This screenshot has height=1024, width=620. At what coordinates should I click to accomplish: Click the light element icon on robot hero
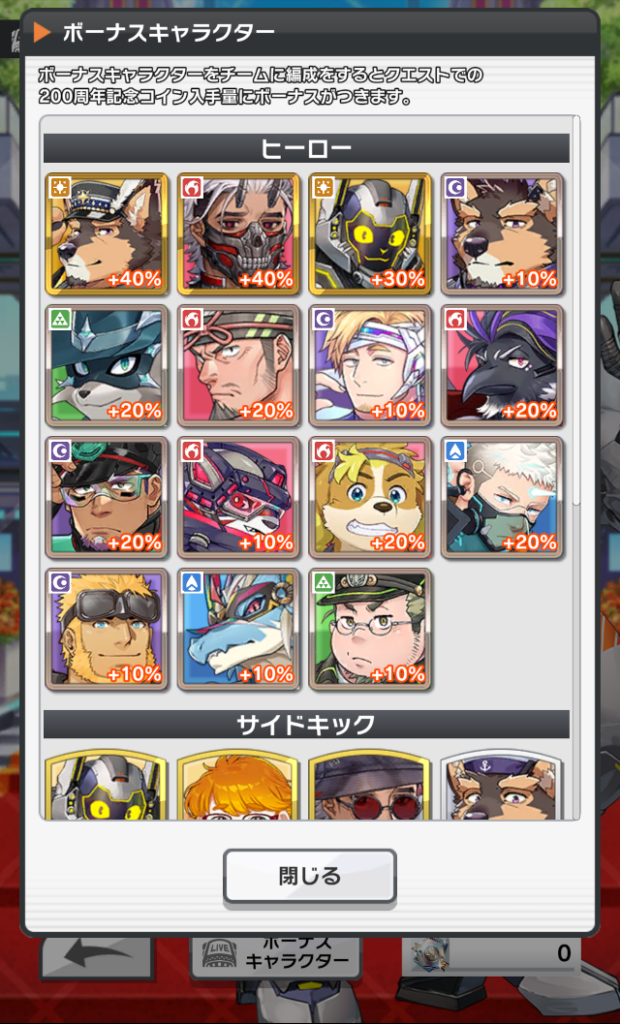point(324,187)
